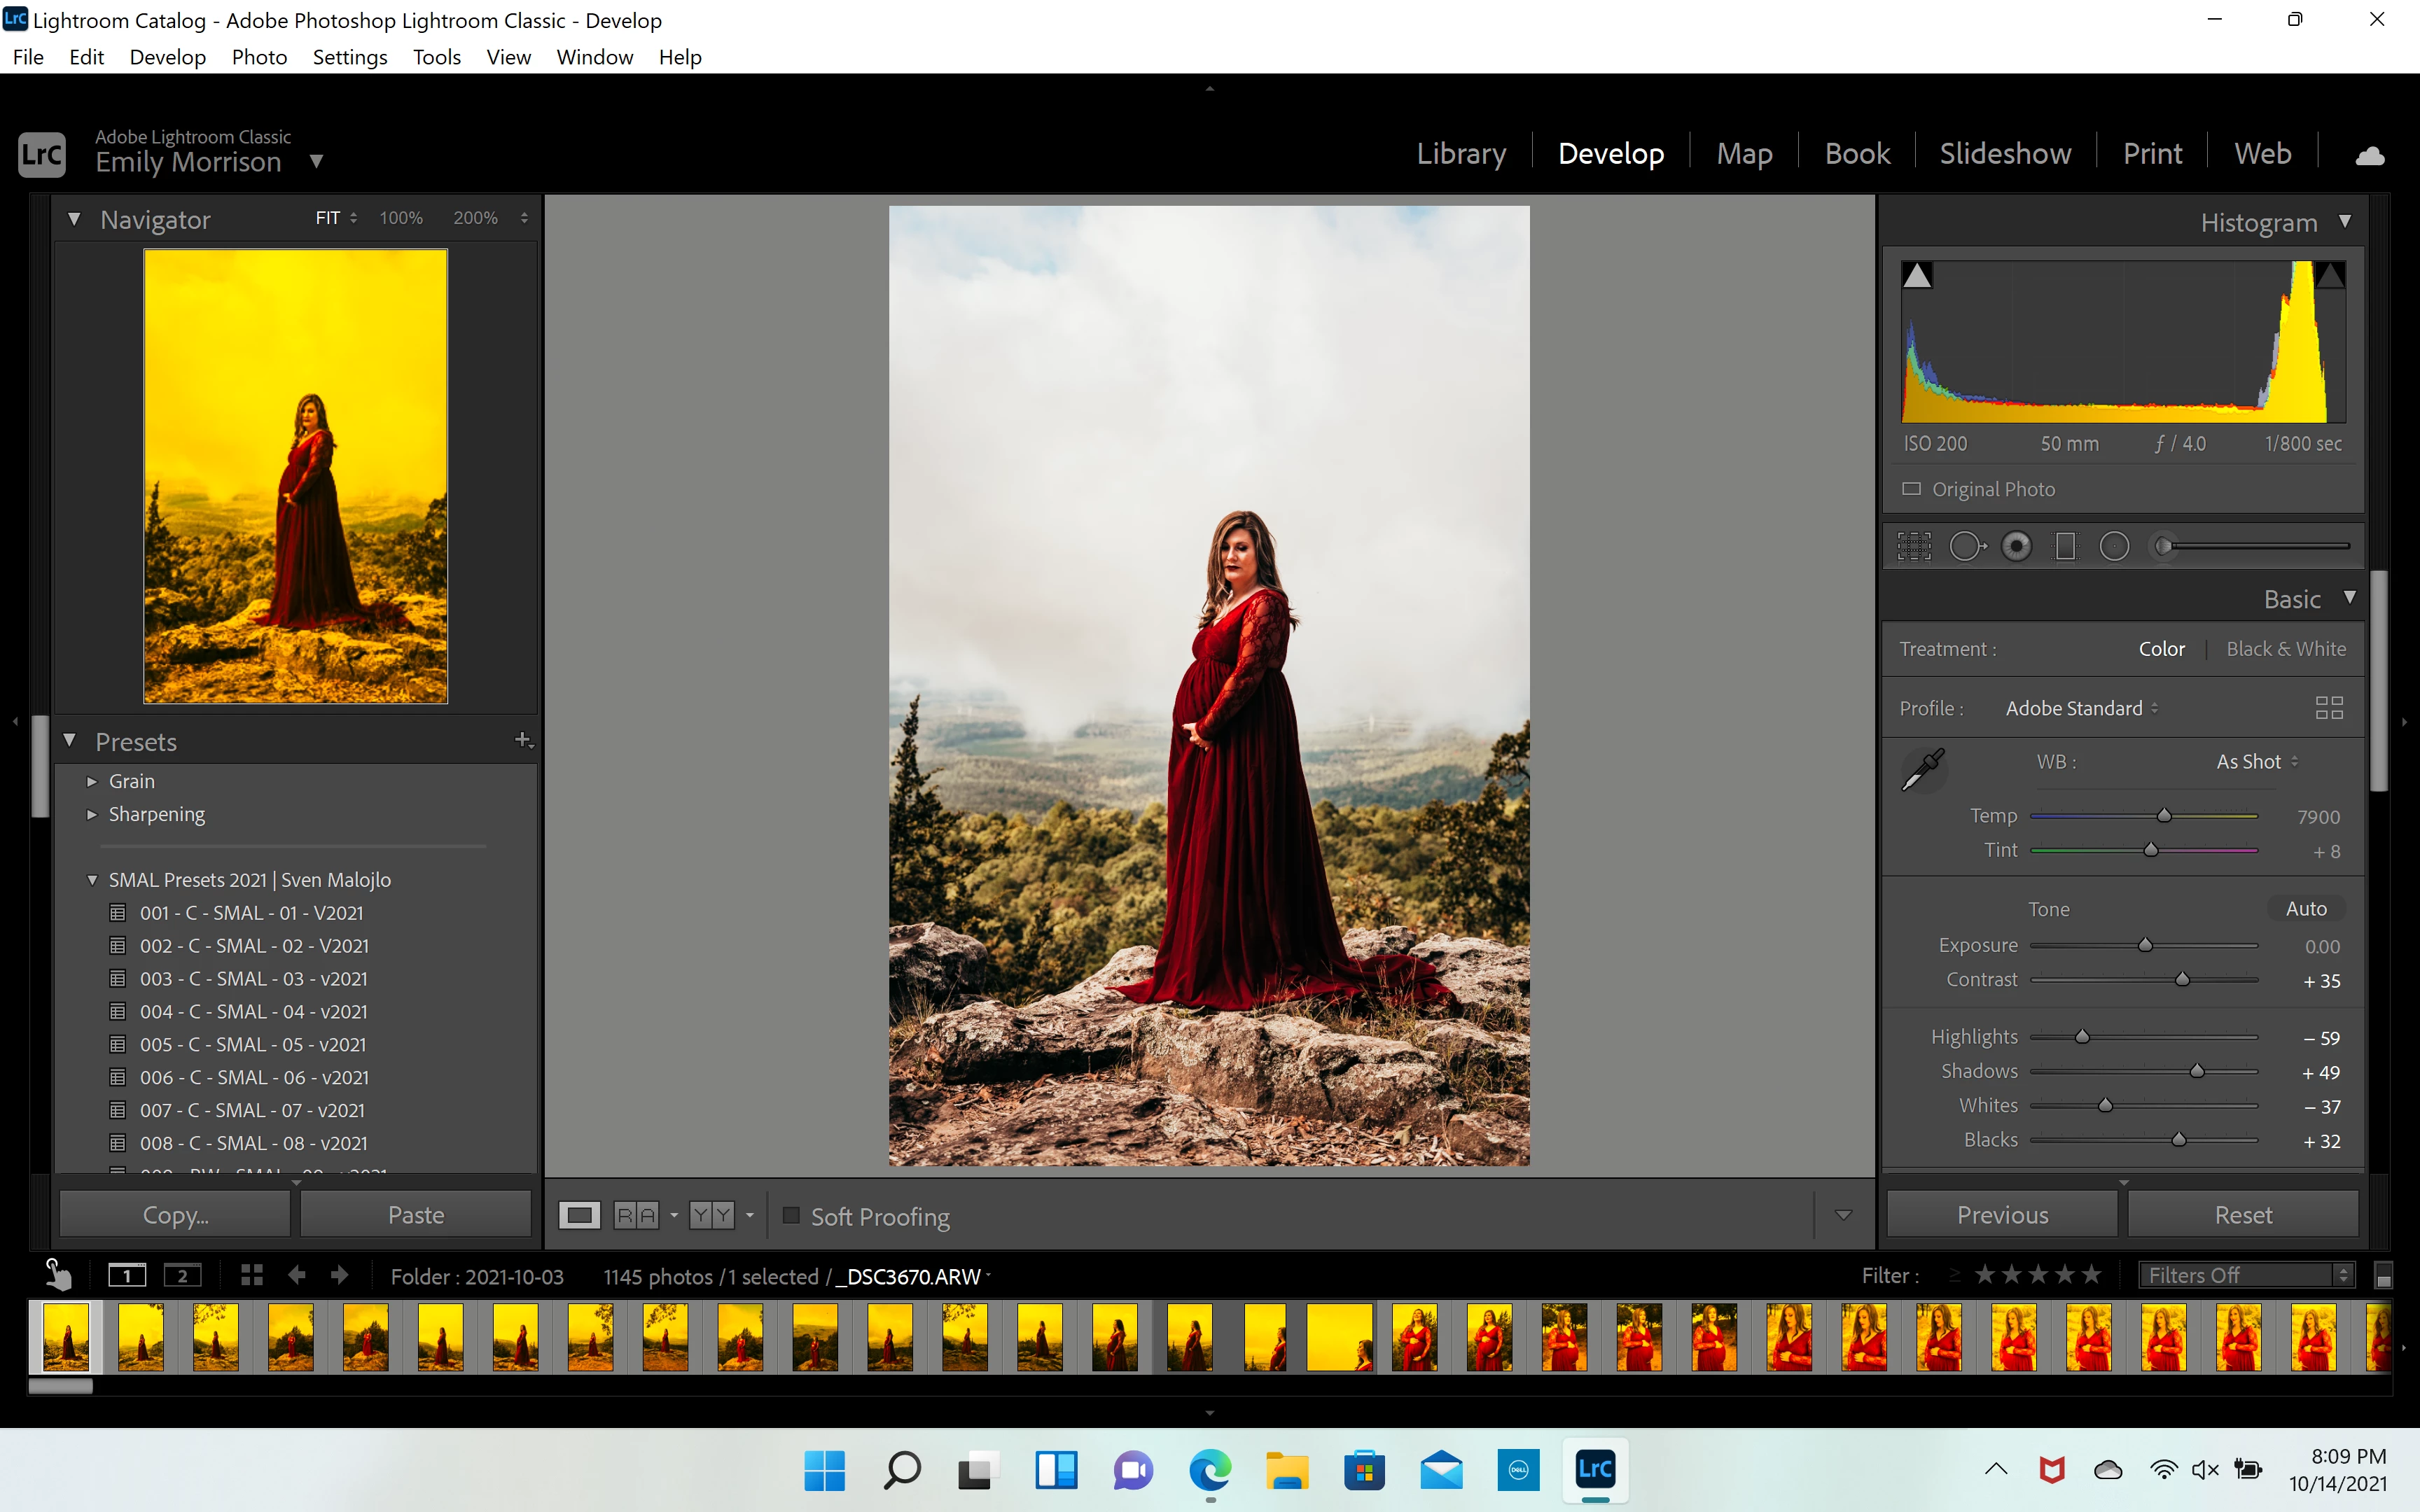2420x1512 pixels.
Task: Select the Spot Removal tool
Action: click(1966, 547)
